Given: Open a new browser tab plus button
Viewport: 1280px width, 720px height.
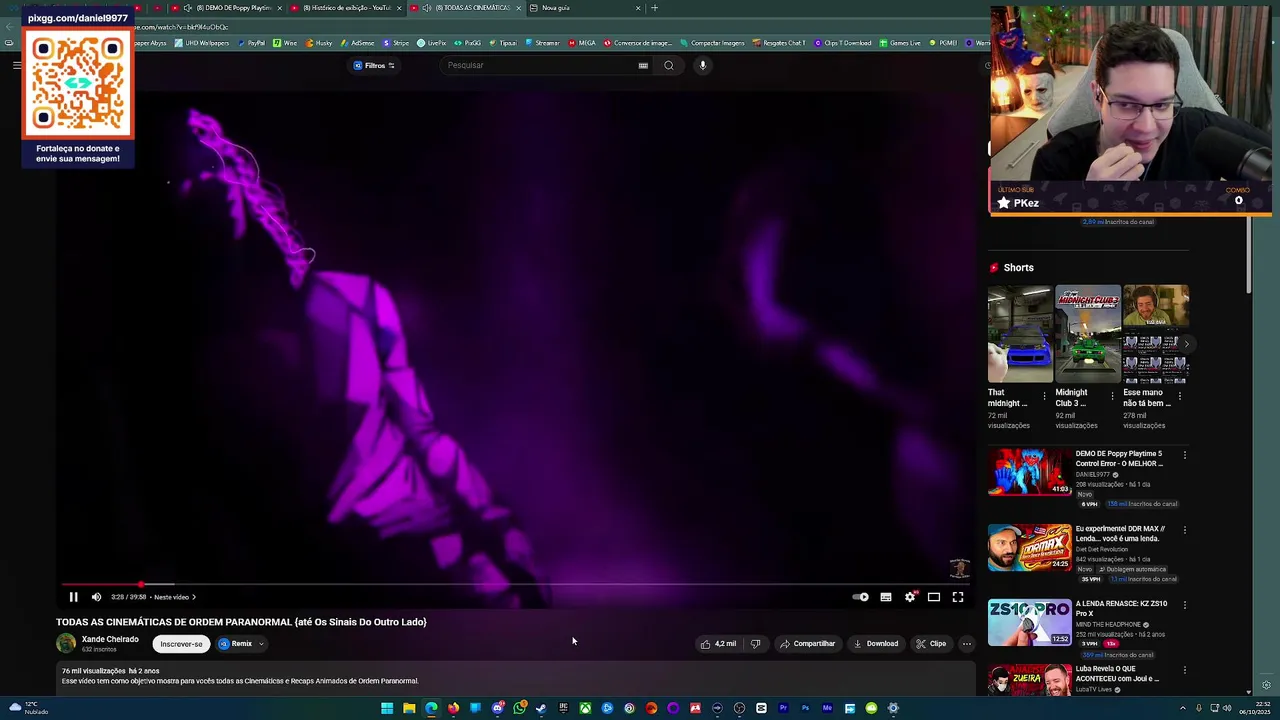Looking at the screenshot, I should [655, 8].
